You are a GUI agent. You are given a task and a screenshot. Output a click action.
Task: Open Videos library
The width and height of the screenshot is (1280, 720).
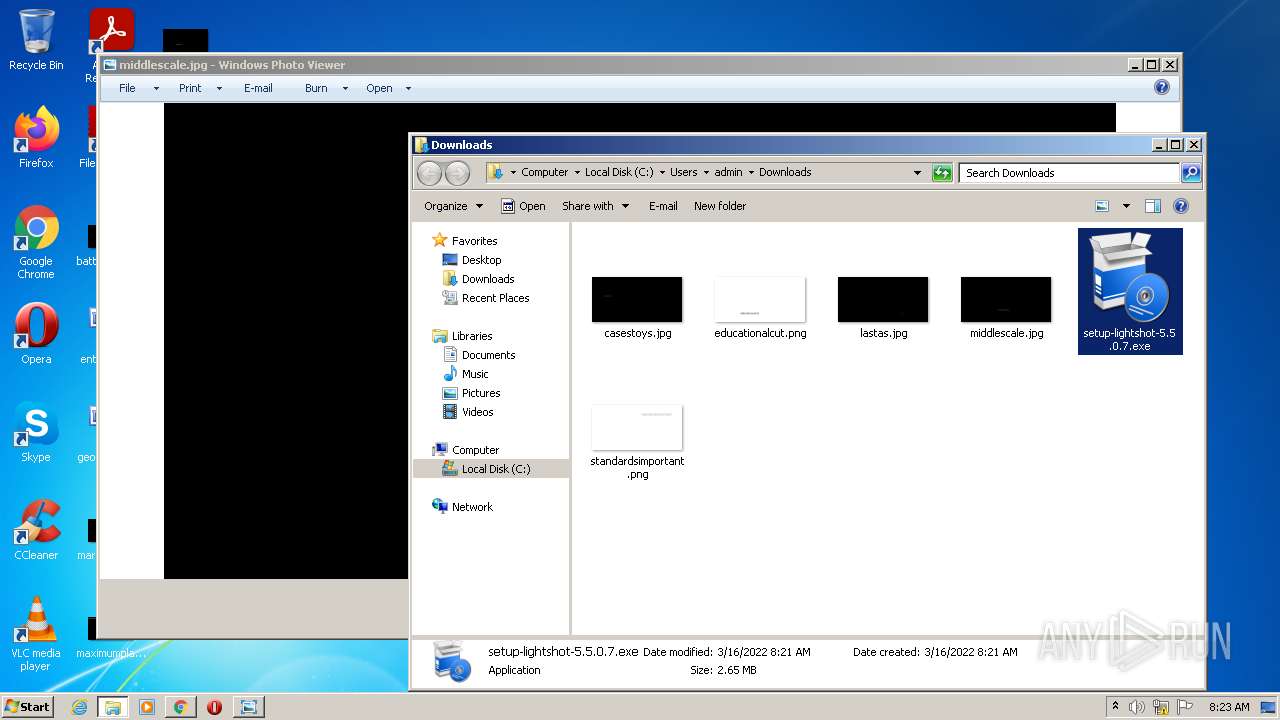[477, 412]
